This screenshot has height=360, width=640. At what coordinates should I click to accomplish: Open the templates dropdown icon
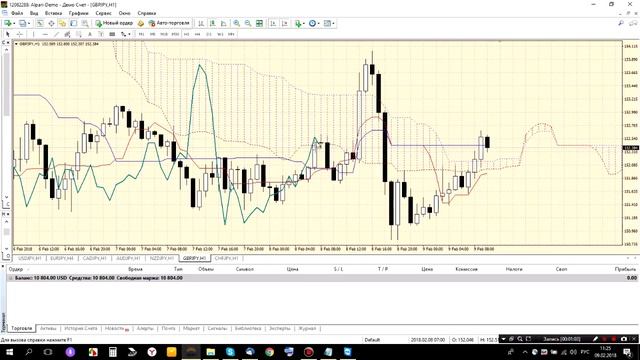pos(328,23)
